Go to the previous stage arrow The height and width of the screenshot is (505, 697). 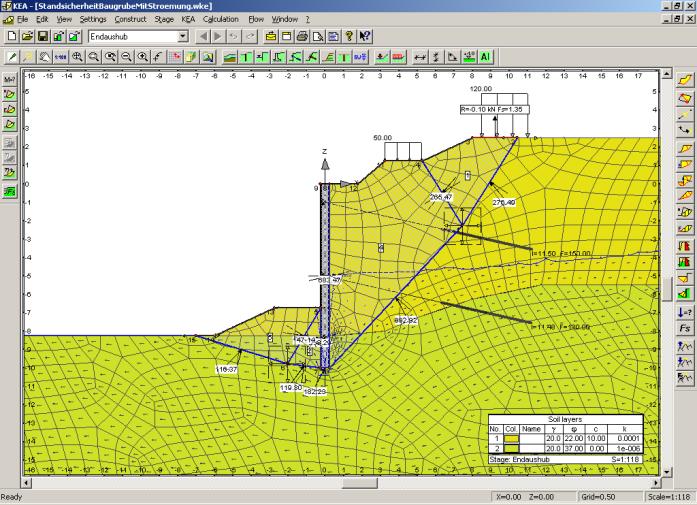(203, 36)
